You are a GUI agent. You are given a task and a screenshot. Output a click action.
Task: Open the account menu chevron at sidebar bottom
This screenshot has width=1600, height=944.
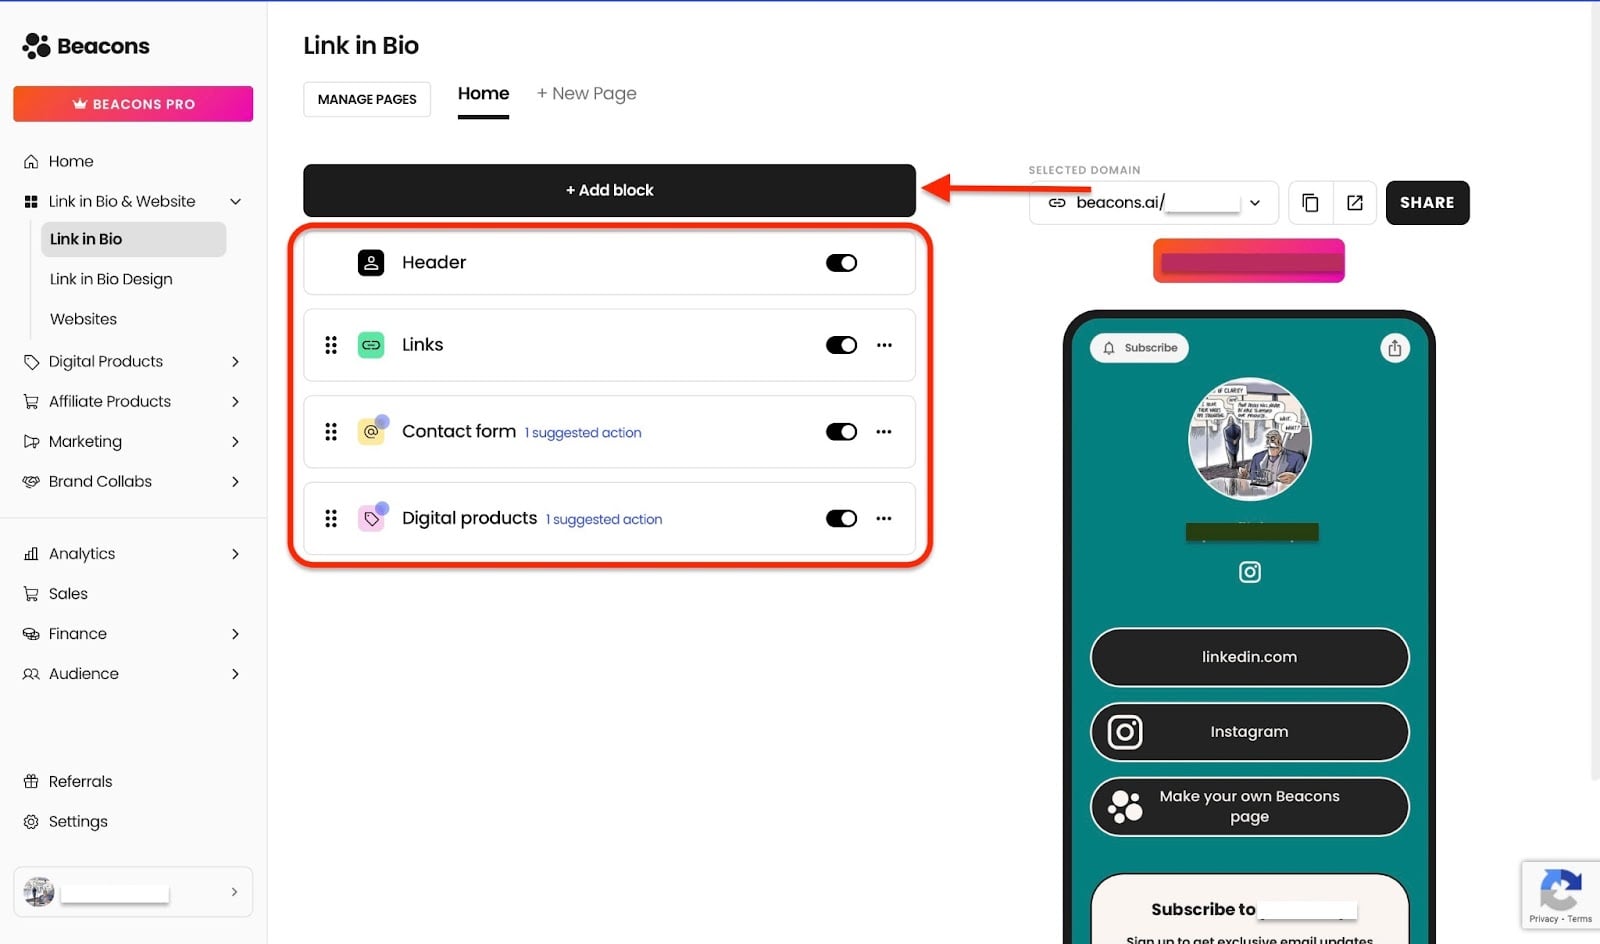pyautogui.click(x=234, y=892)
